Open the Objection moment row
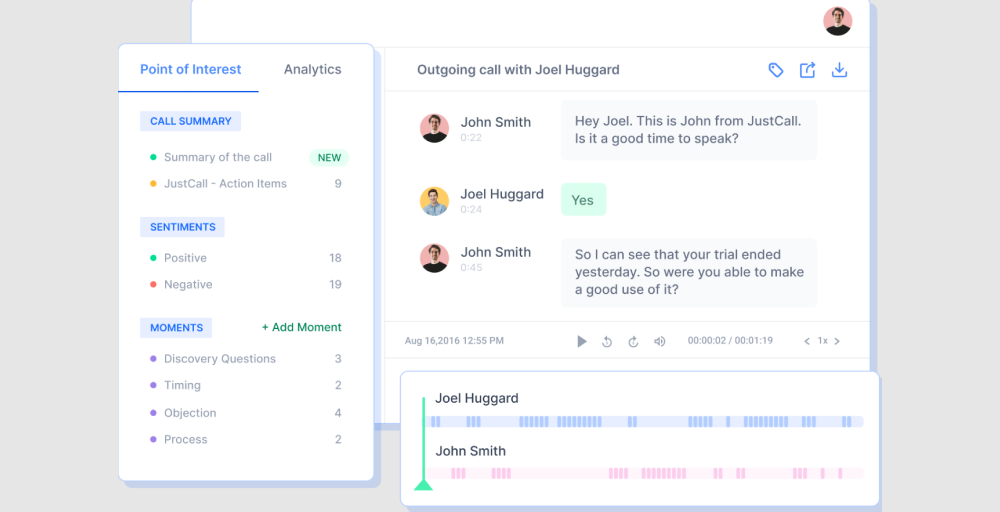 [246, 413]
